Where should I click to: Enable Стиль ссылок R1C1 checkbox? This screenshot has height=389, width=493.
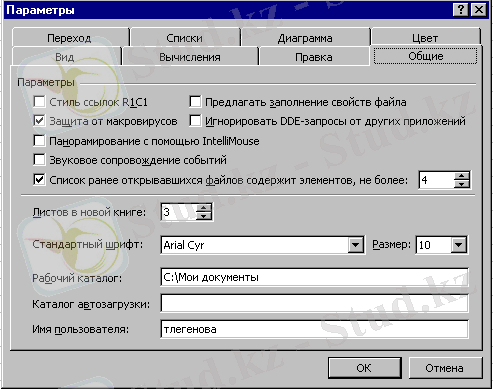point(39,101)
